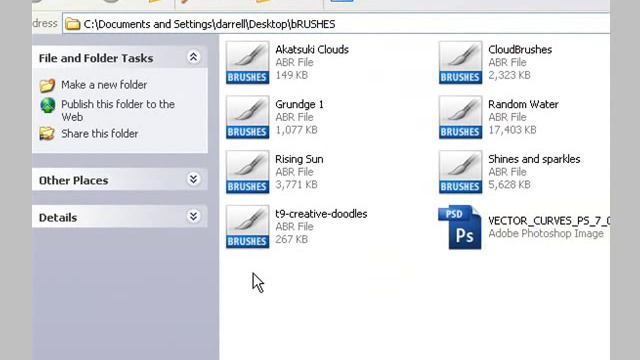
Task: Click the Adobe Photoshop Image type text
Action: click(x=546, y=233)
